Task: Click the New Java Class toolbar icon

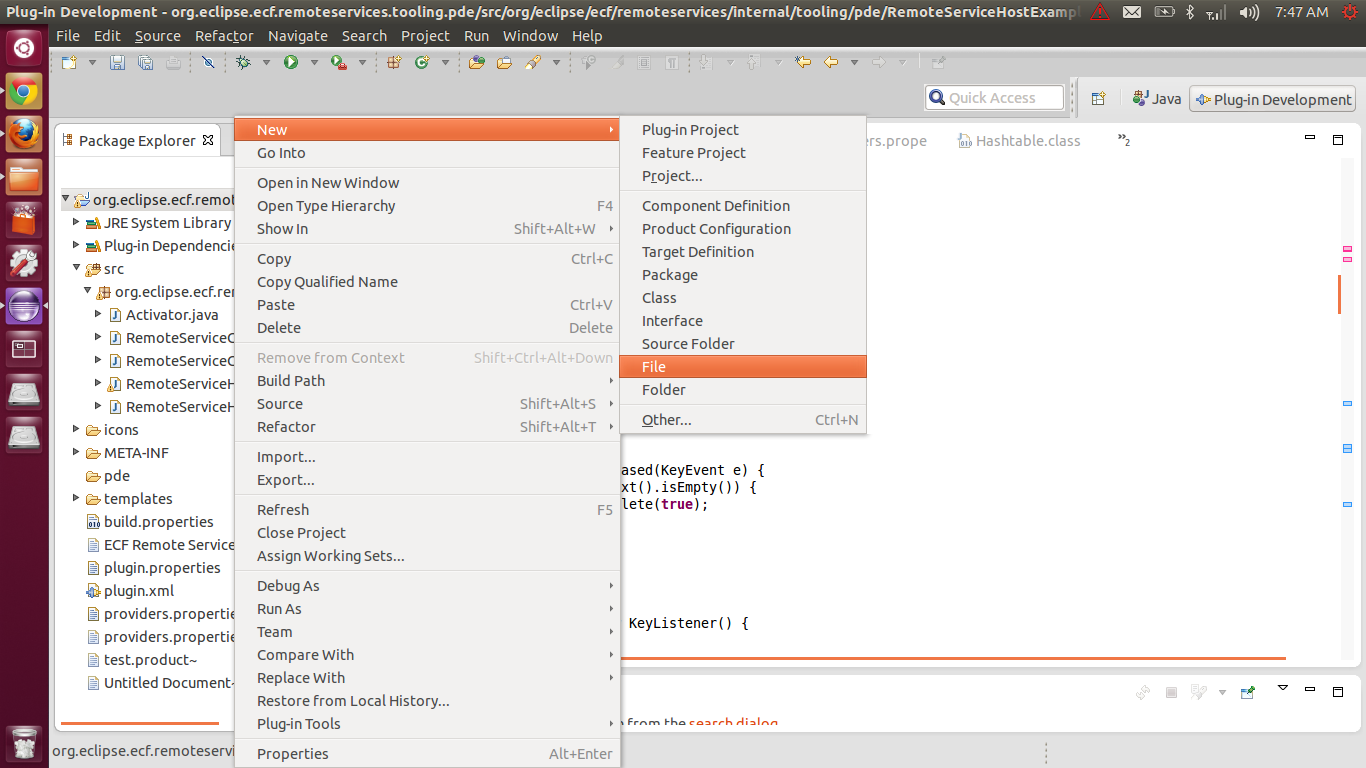Action: coord(422,62)
